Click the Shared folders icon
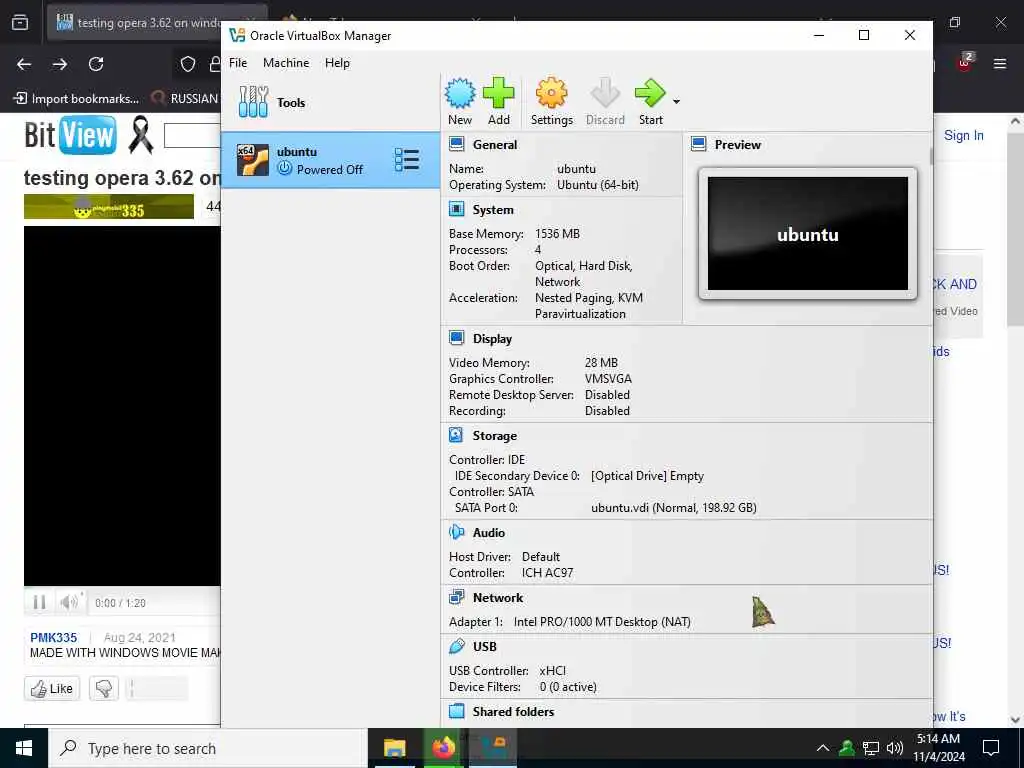The height and width of the screenshot is (768, 1024). (x=456, y=711)
